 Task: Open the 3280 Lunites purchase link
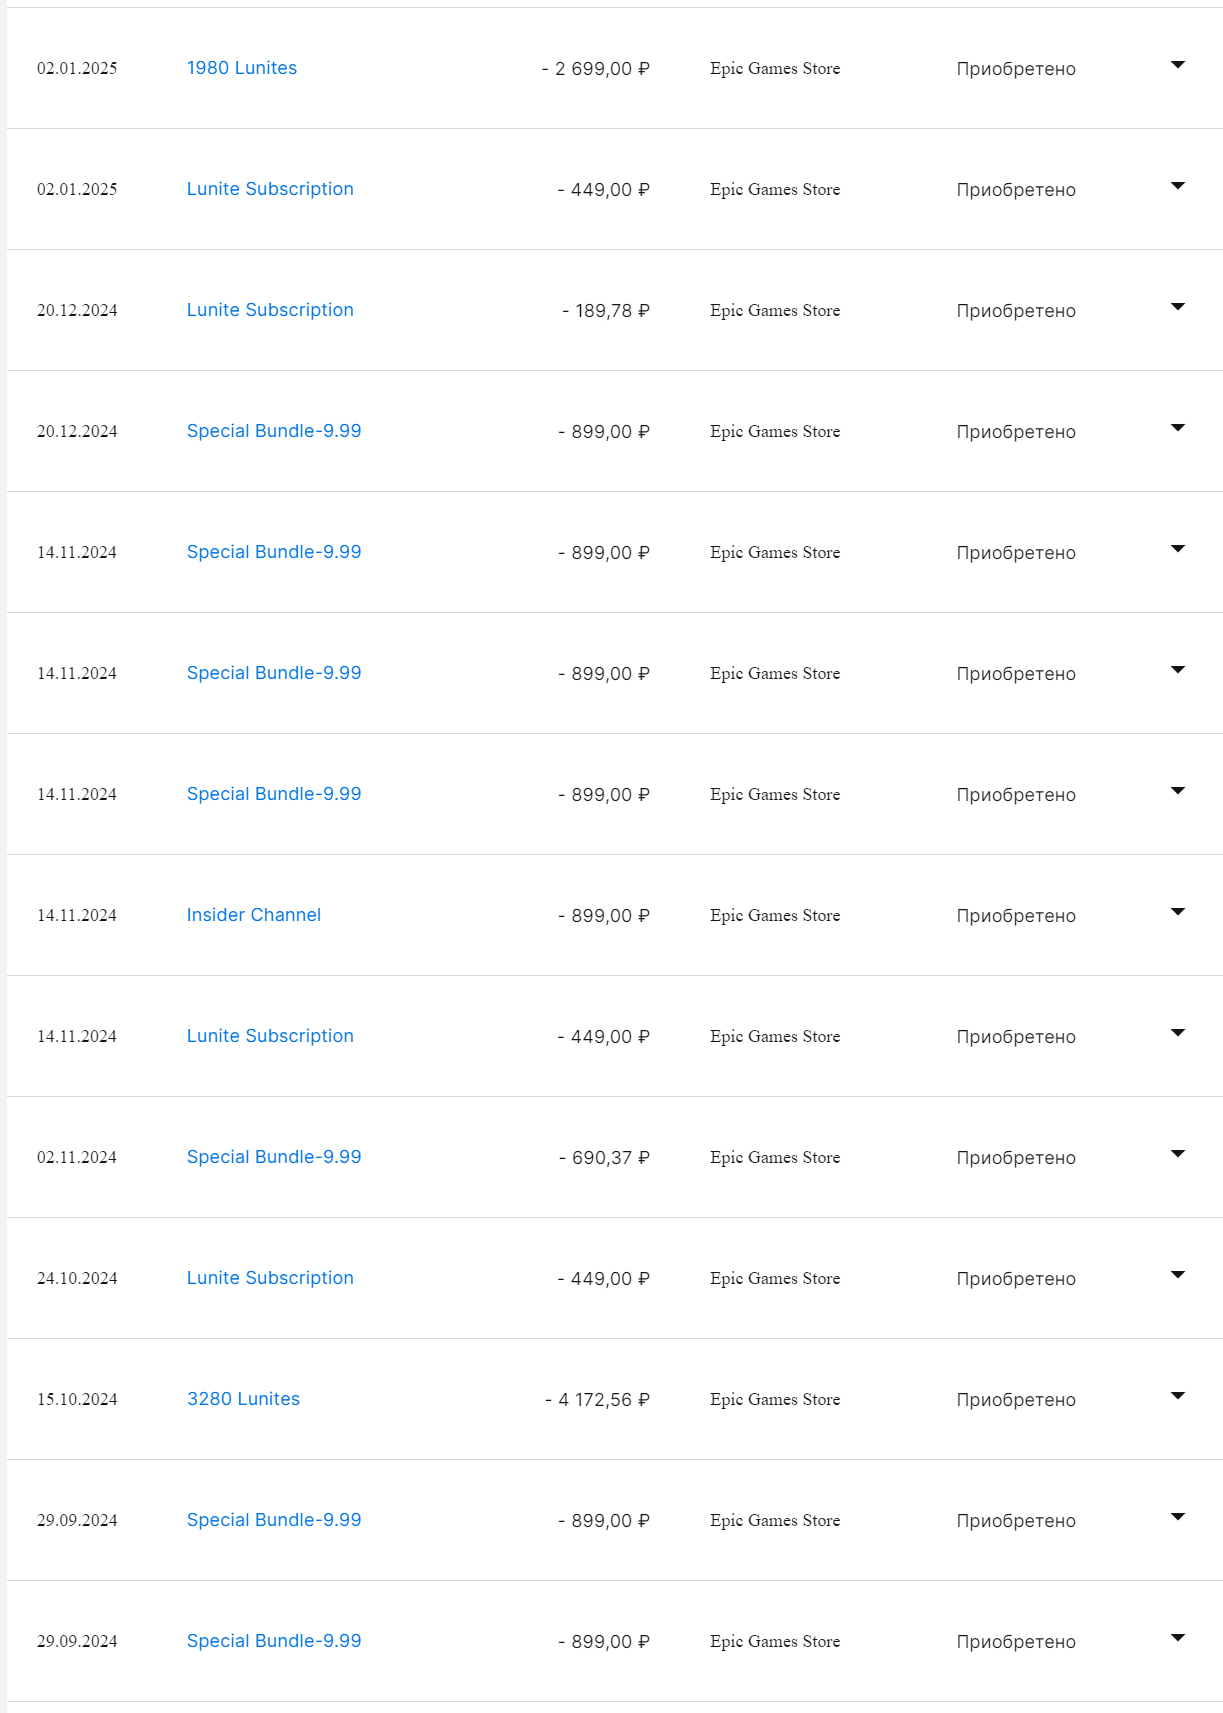pos(243,1399)
